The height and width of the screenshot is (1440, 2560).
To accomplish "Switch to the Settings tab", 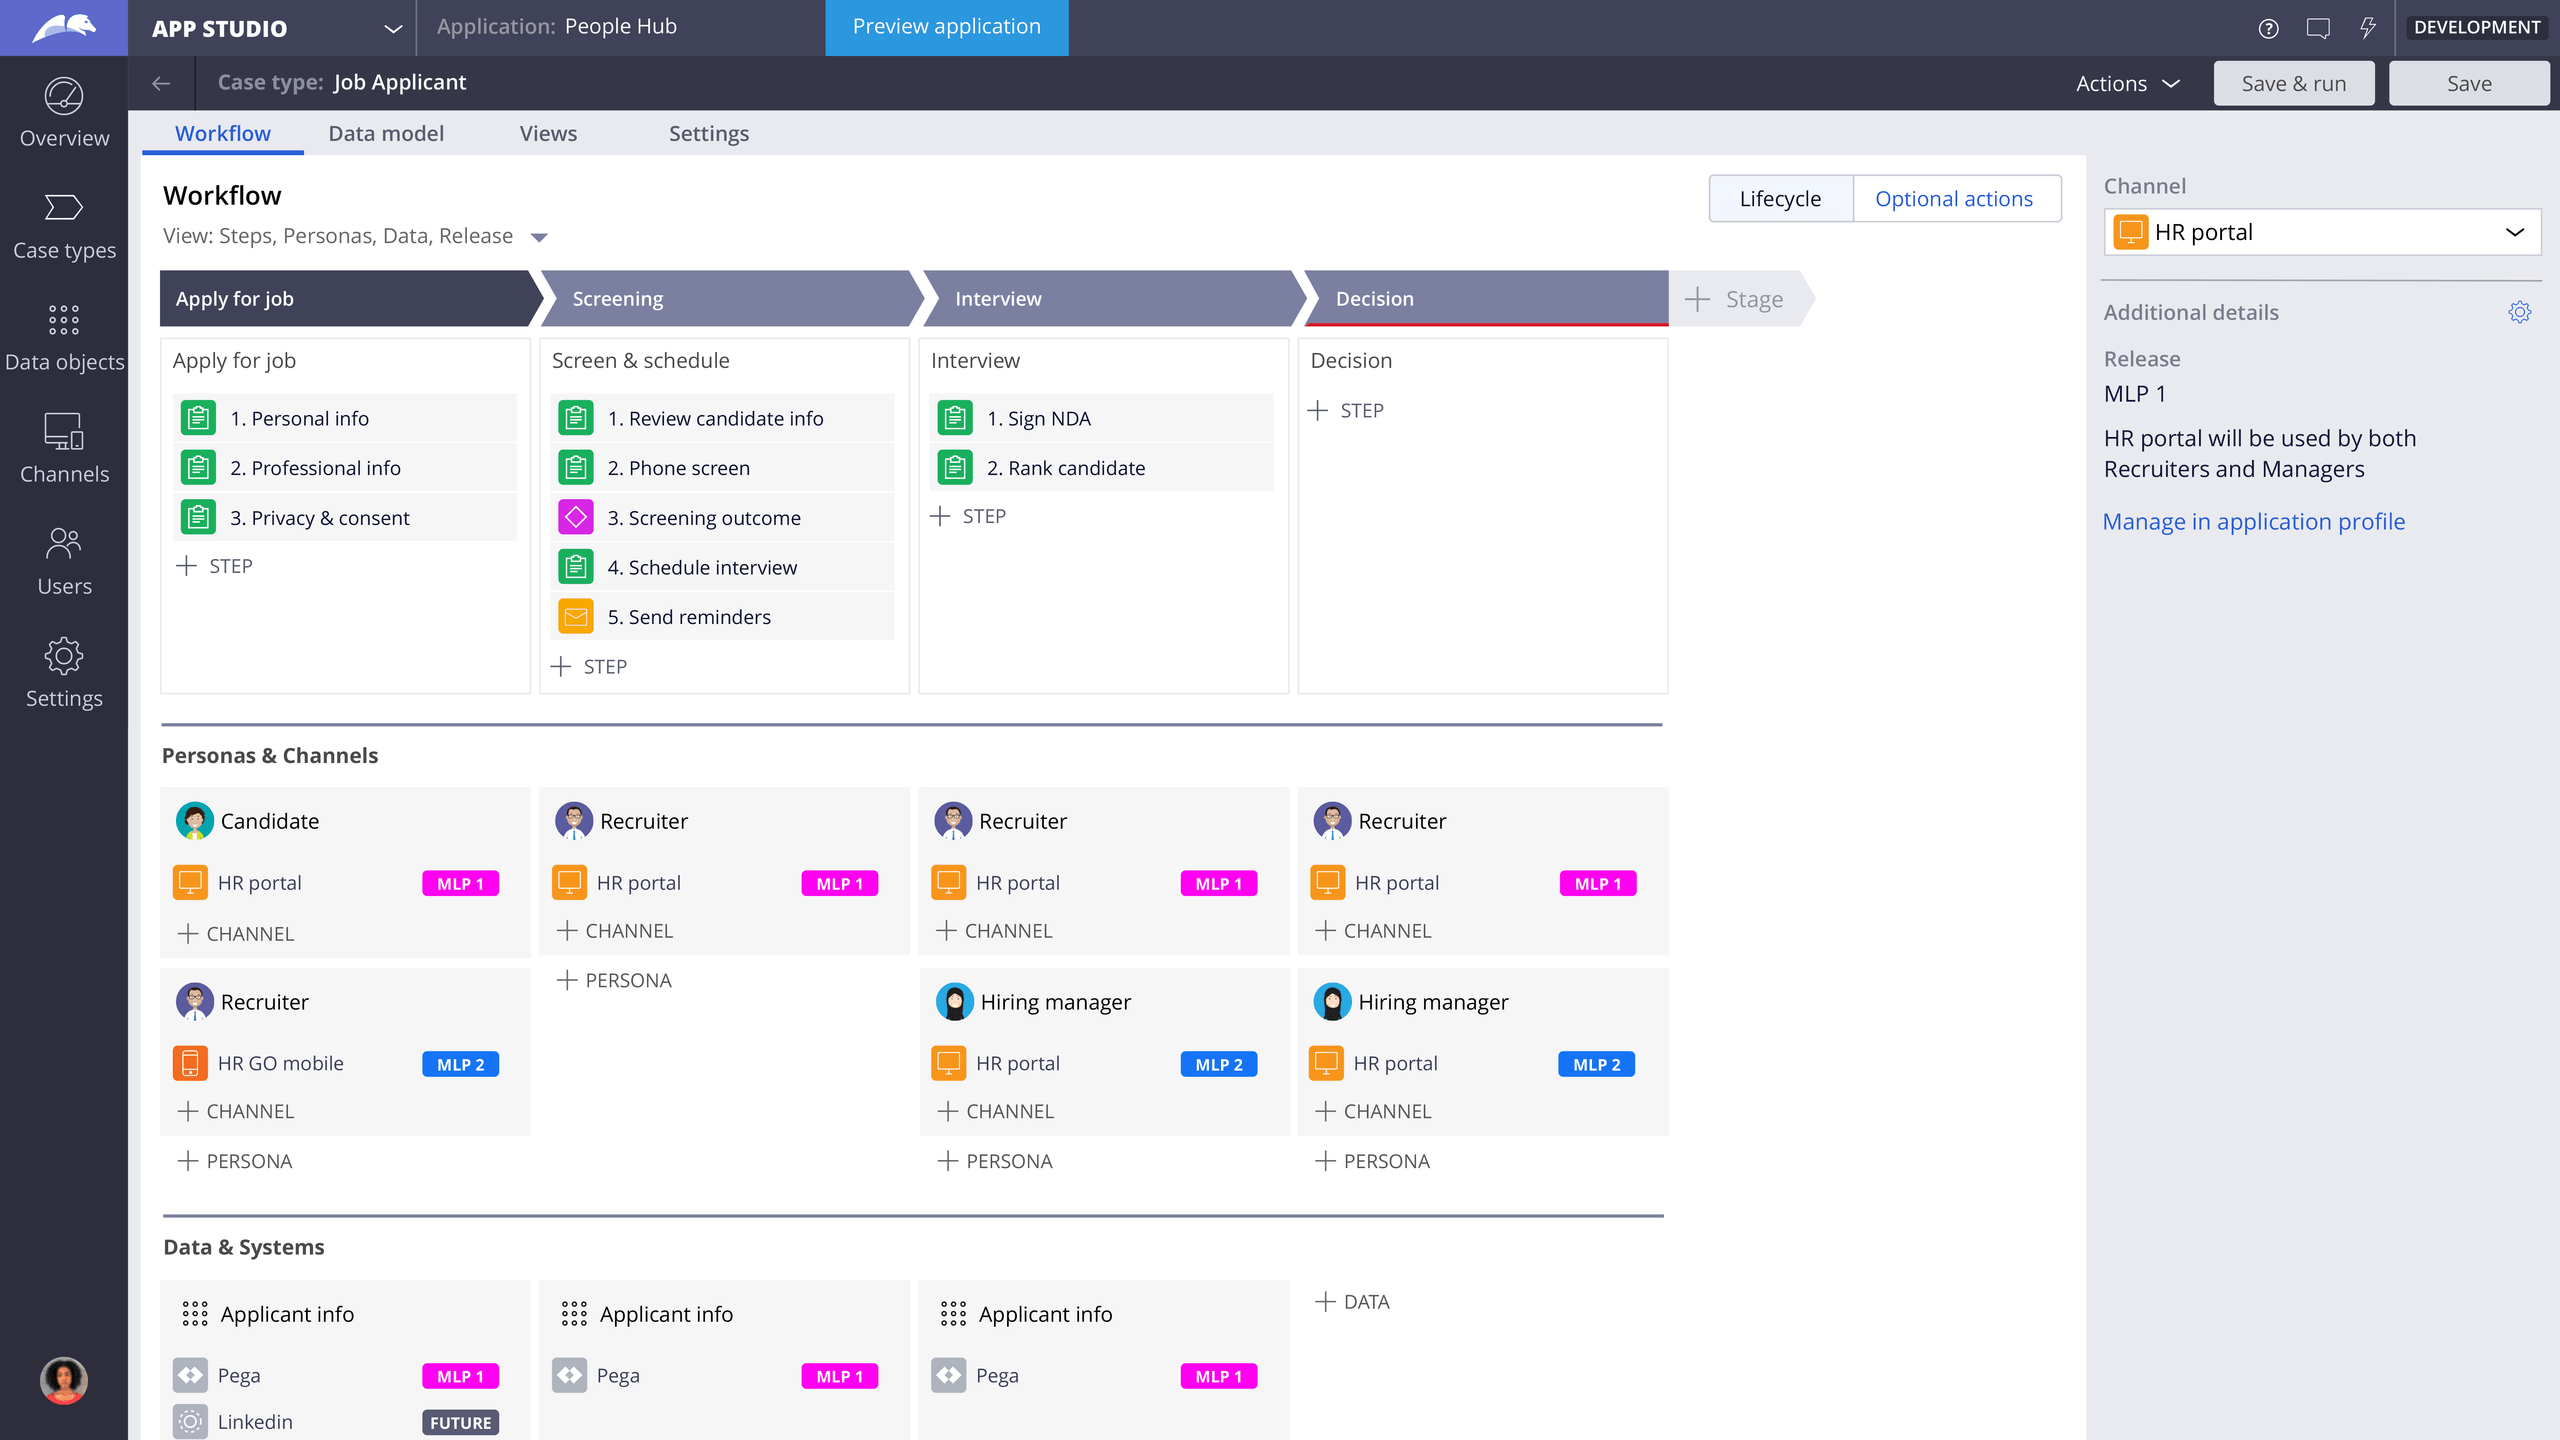I will click(x=709, y=132).
